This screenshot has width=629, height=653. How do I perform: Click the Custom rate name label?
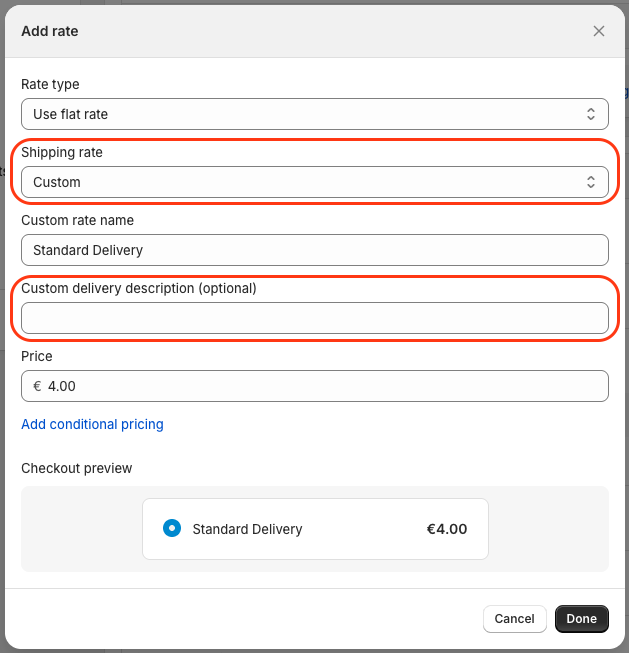pyautogui.click(x=77, y=220)
